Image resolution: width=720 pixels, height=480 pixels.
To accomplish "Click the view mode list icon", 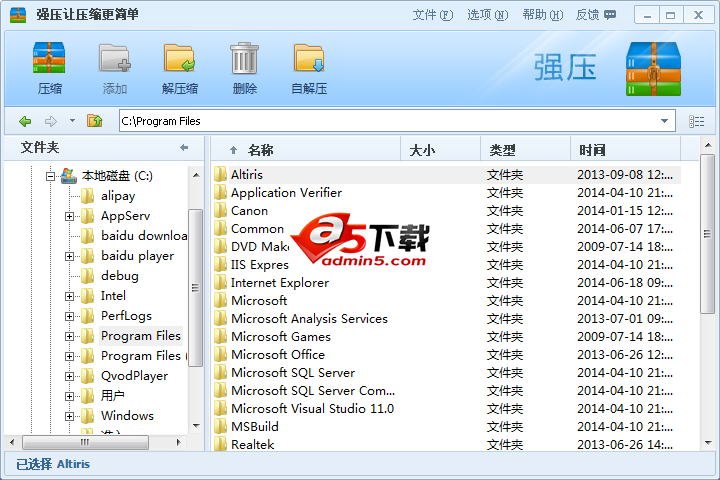I will [696, 121].
